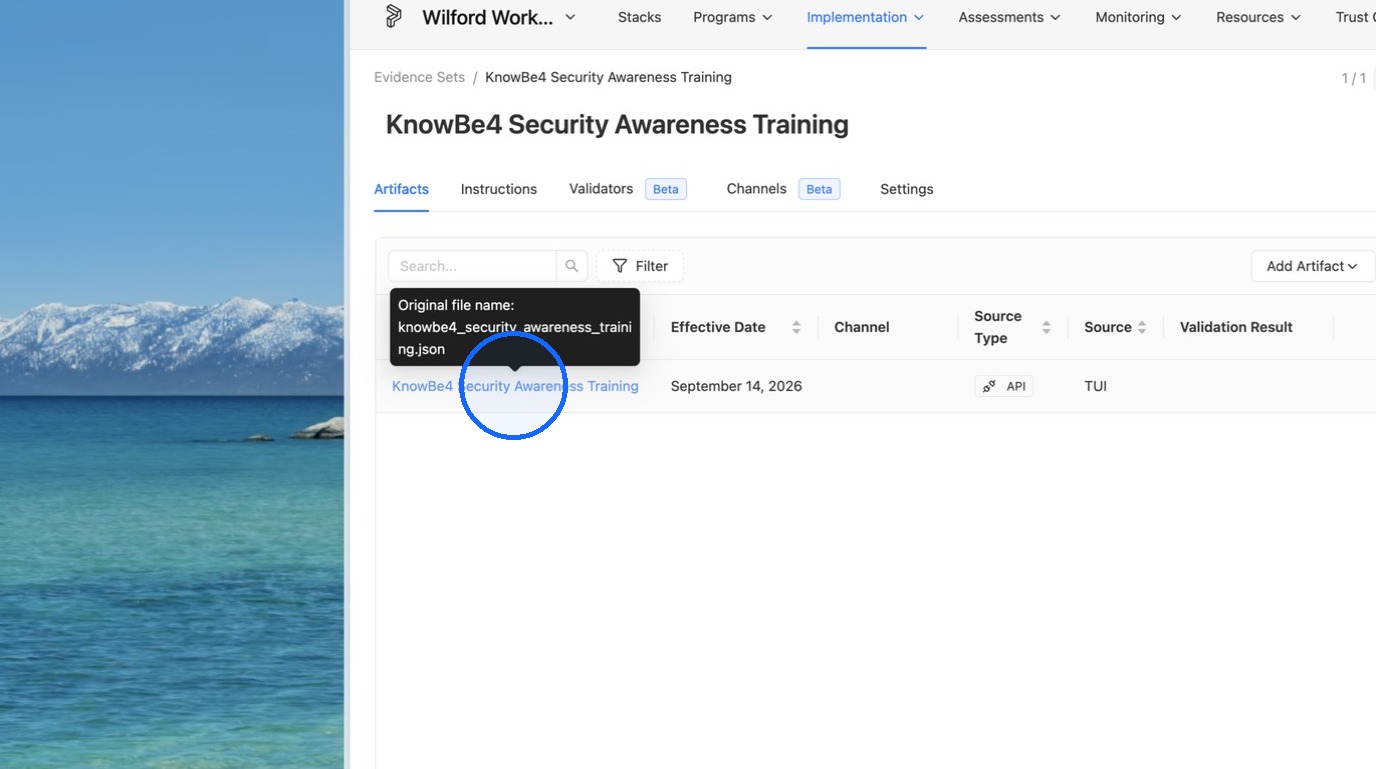Click the sort arrows beside Source

pyautogui.click(x=1142, y=327)
